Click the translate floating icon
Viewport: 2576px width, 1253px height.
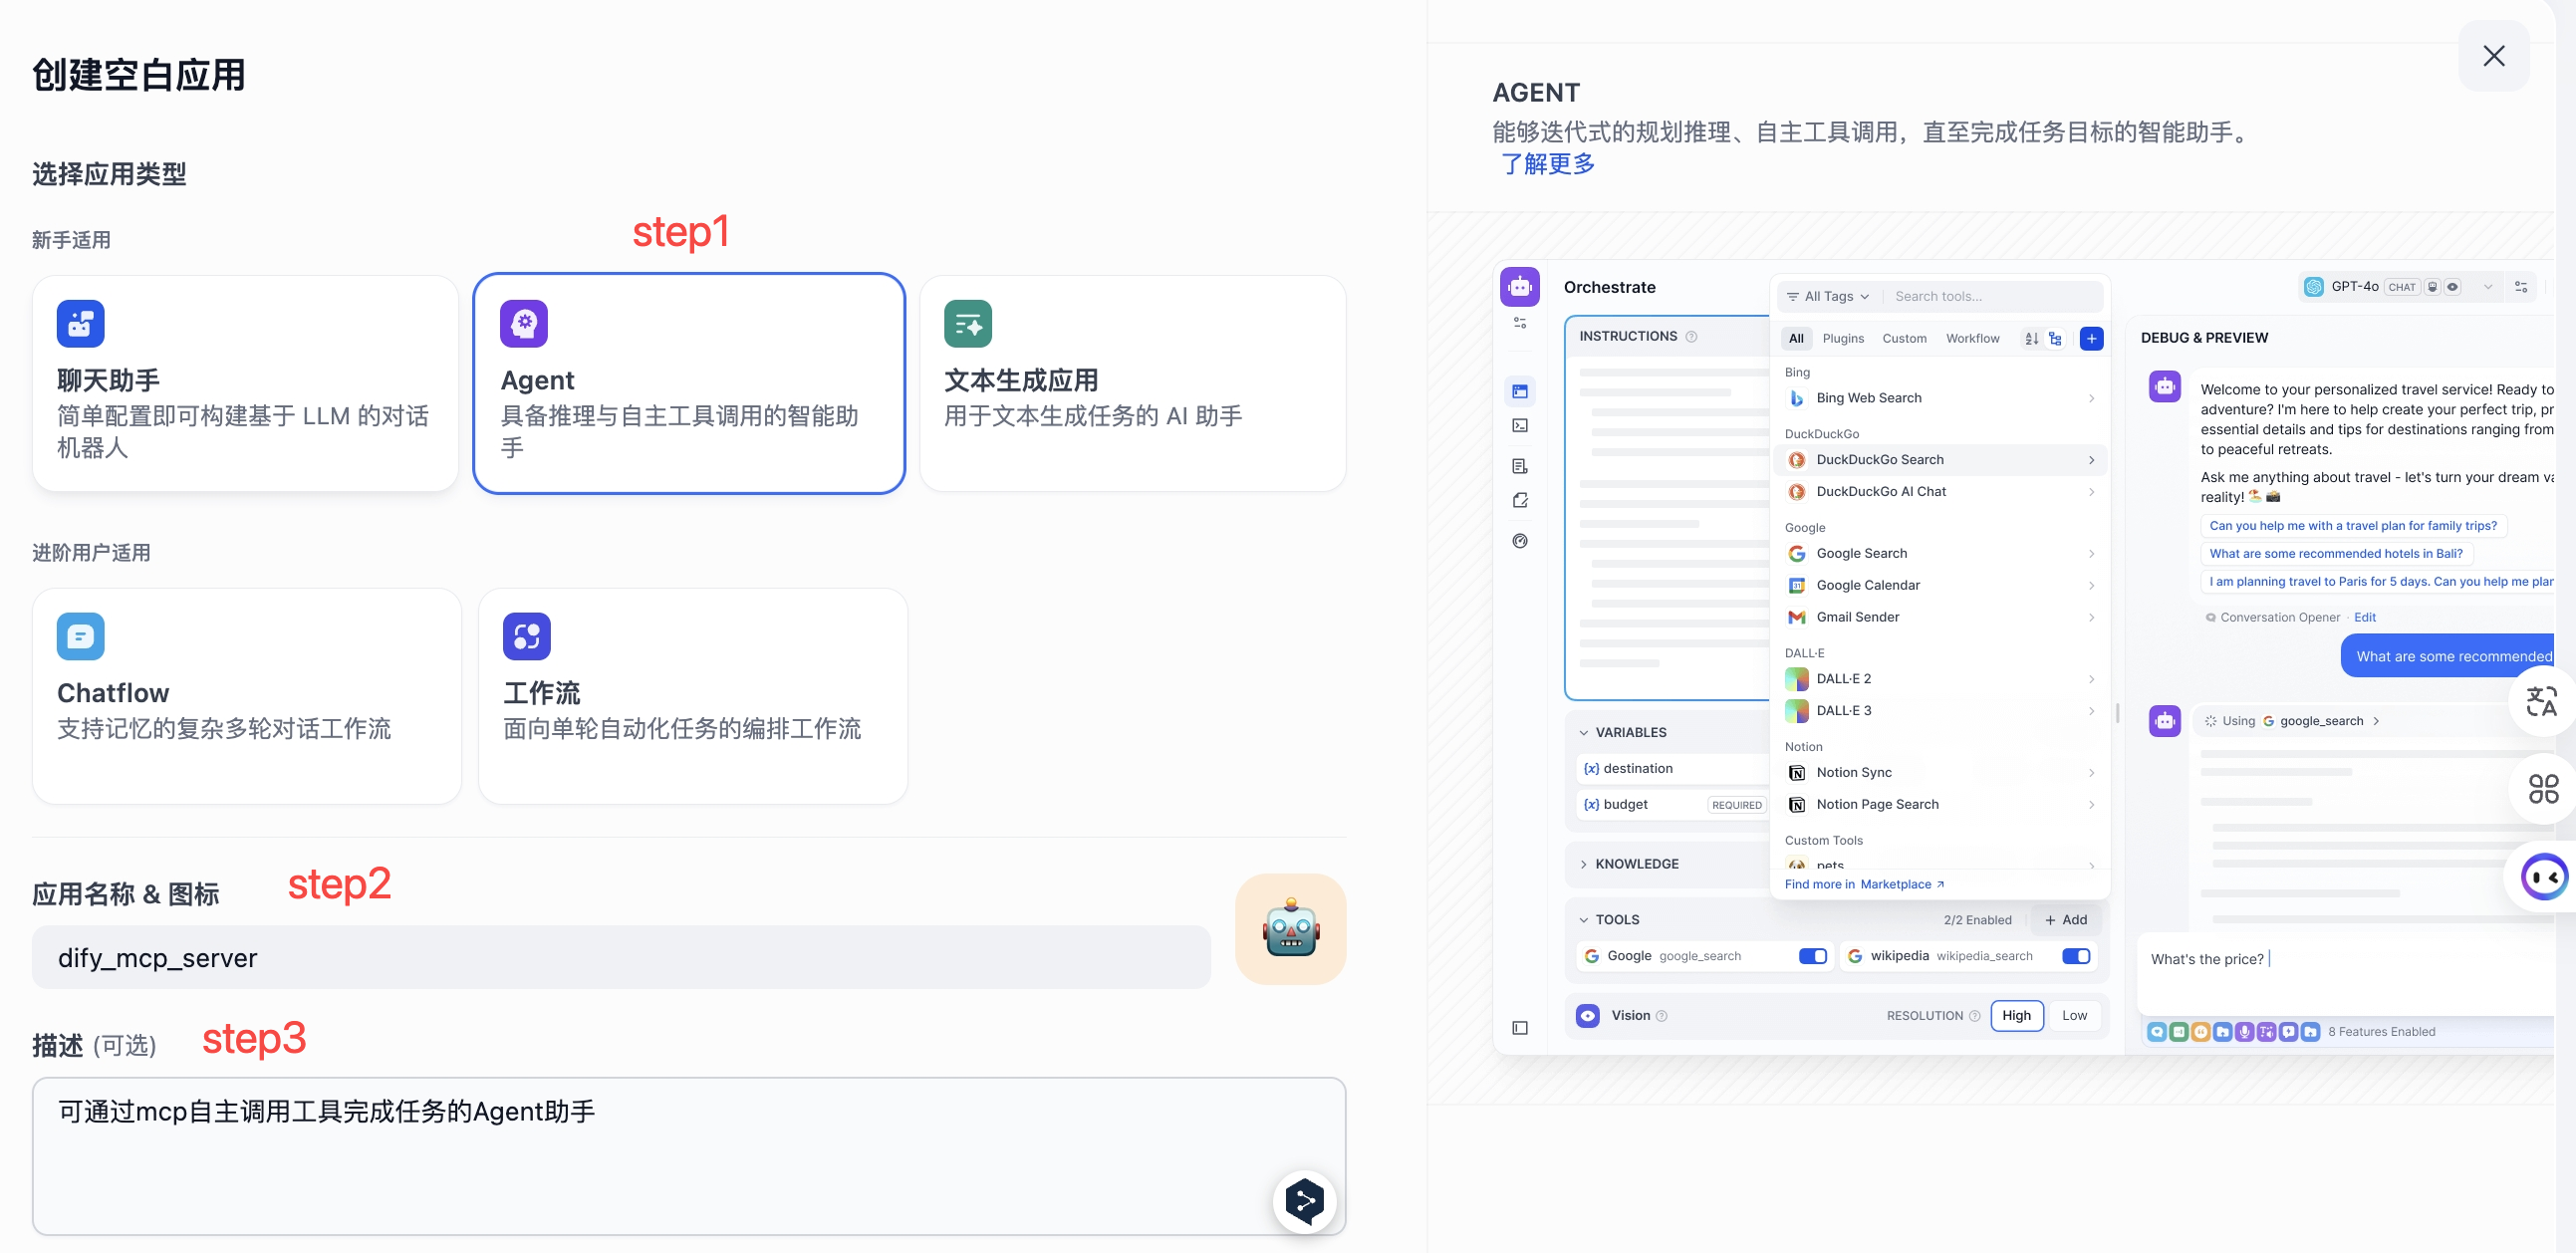pos(2541,701)
